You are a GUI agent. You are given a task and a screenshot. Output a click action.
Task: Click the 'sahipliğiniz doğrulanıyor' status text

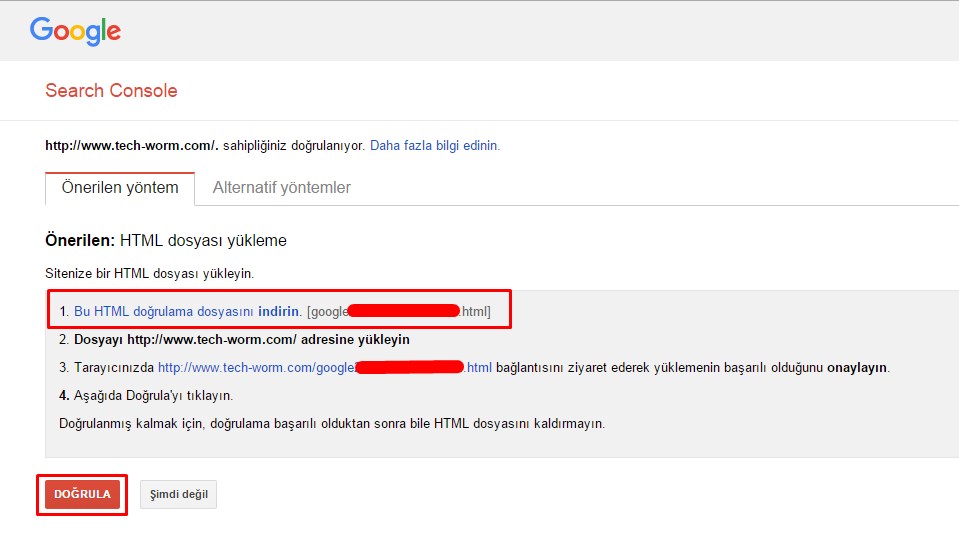[294, 145]
